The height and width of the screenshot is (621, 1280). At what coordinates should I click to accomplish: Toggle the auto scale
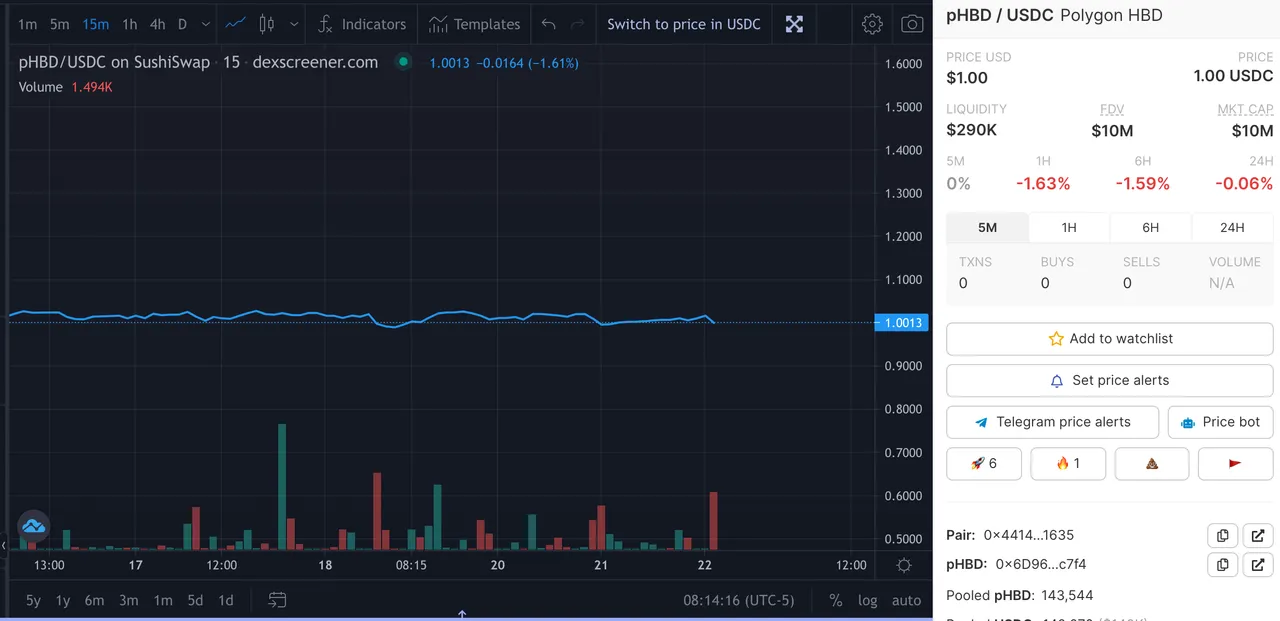point(906,600)
